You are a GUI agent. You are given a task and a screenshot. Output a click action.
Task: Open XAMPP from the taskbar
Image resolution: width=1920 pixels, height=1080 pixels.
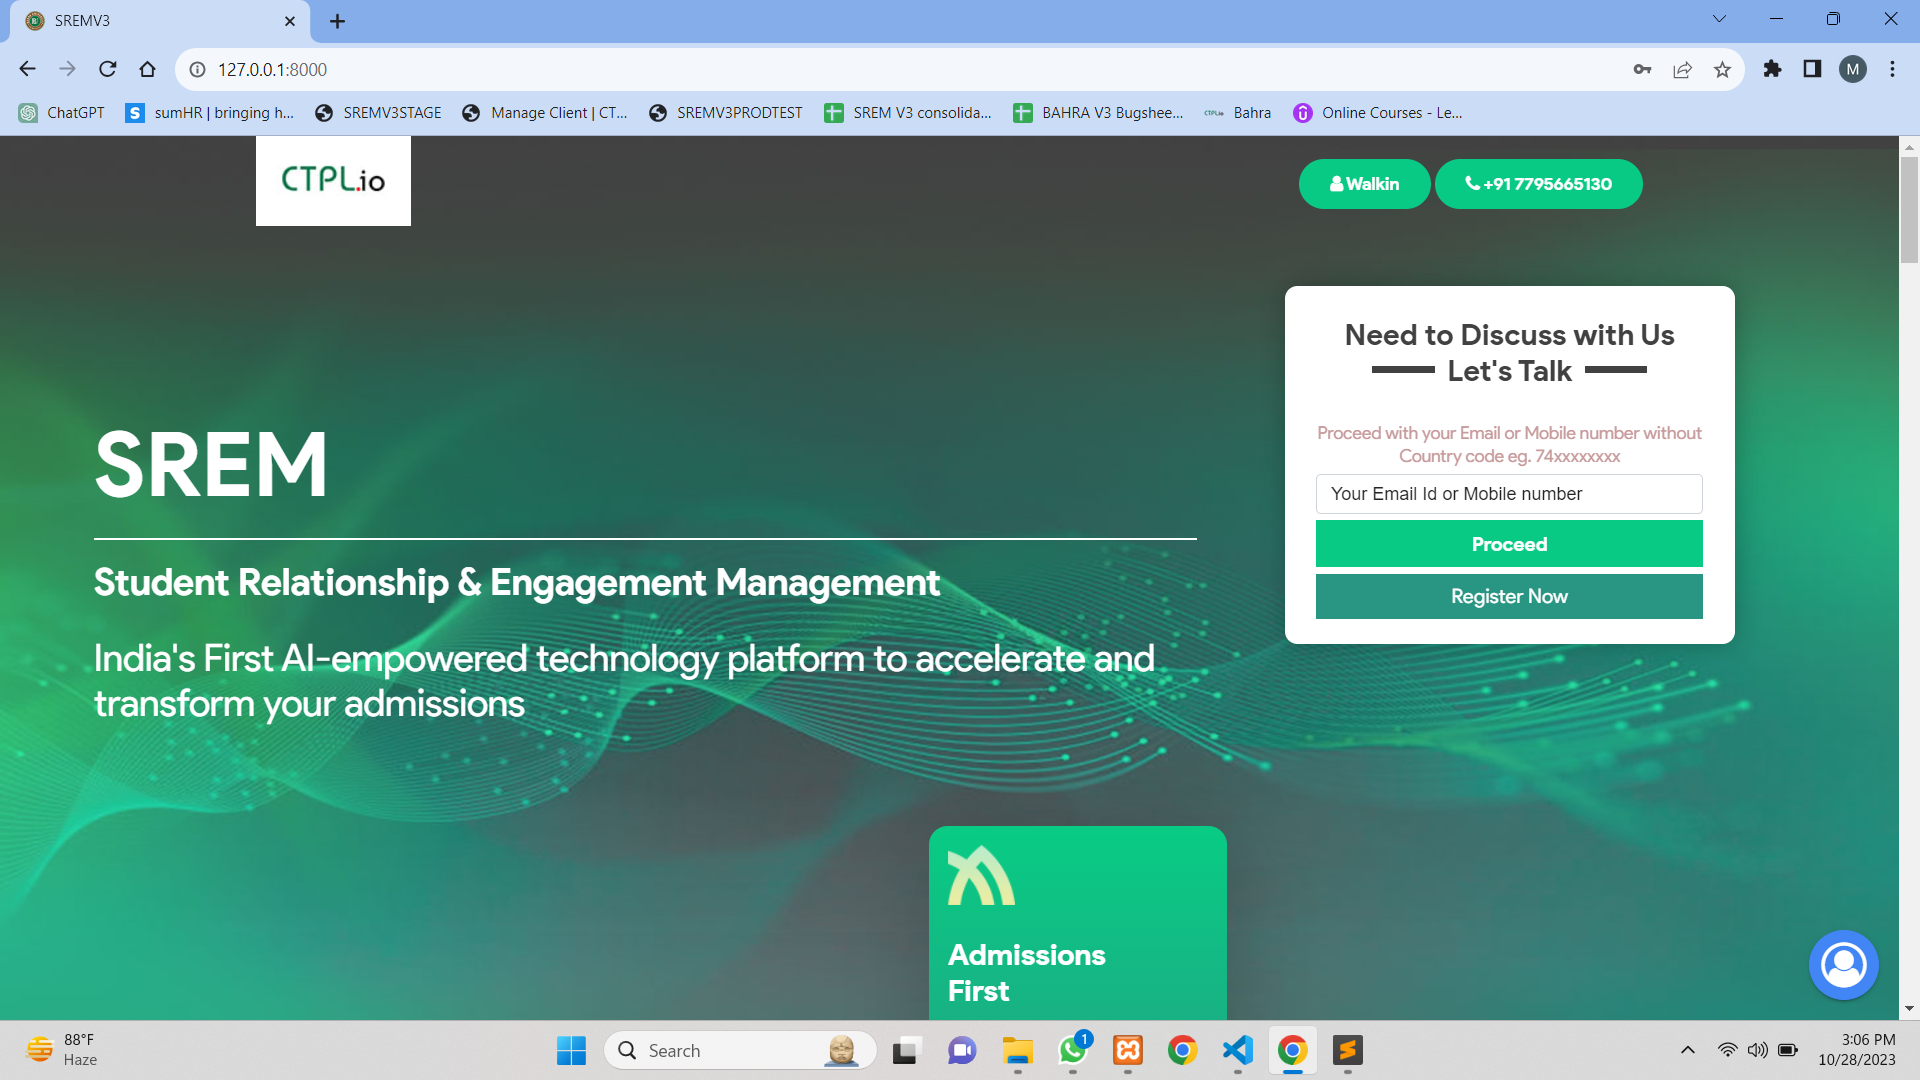point(1128,1050)
